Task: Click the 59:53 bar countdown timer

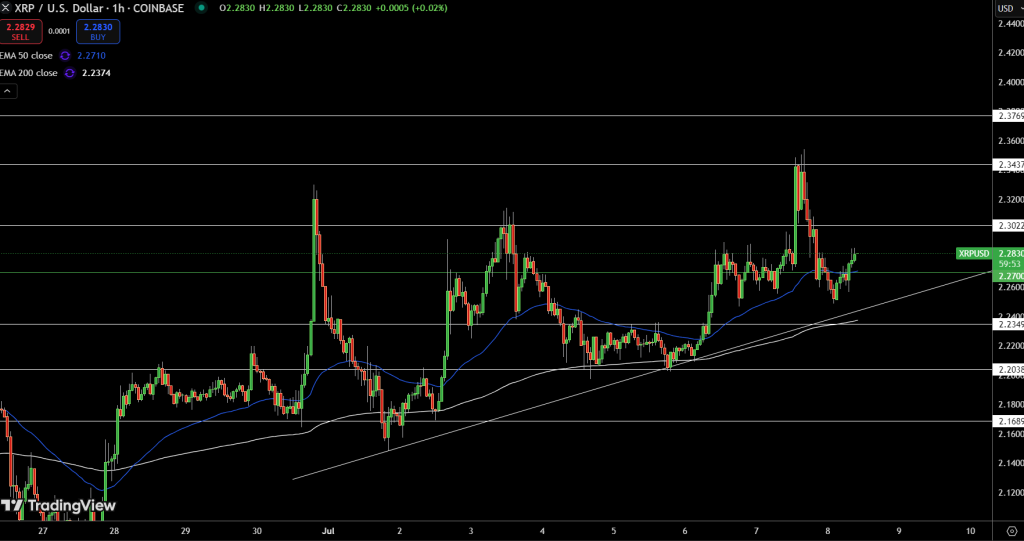Action: coord(1009,264)
